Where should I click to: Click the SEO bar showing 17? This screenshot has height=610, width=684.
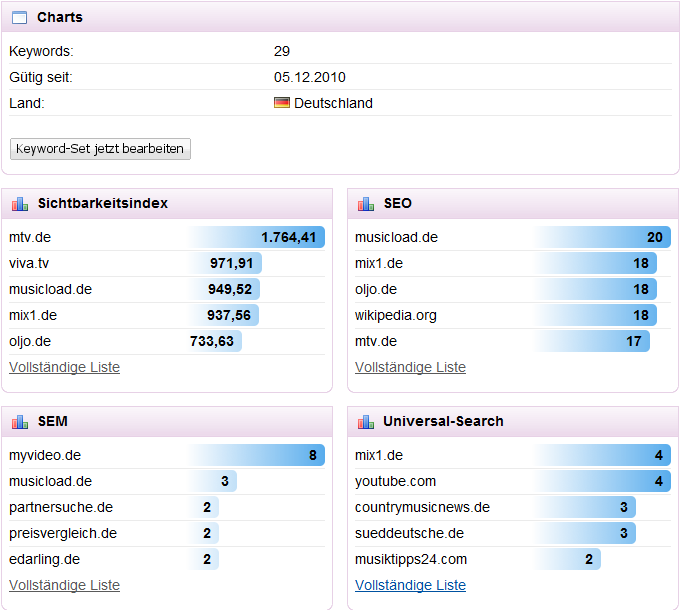tap(592, 341)
